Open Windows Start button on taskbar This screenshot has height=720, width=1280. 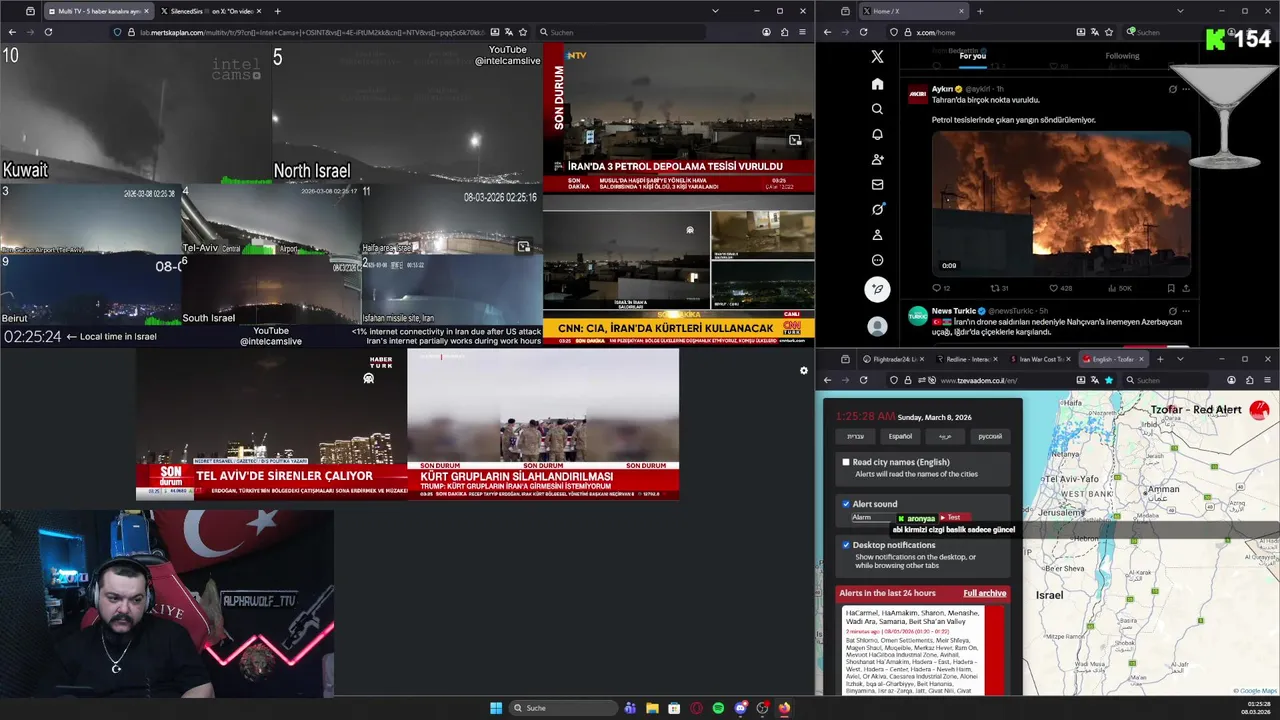[496, 708]
